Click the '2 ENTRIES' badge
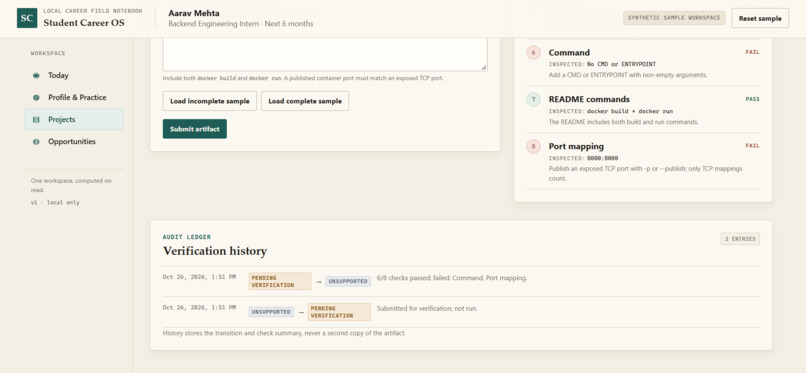 point(740,239)
